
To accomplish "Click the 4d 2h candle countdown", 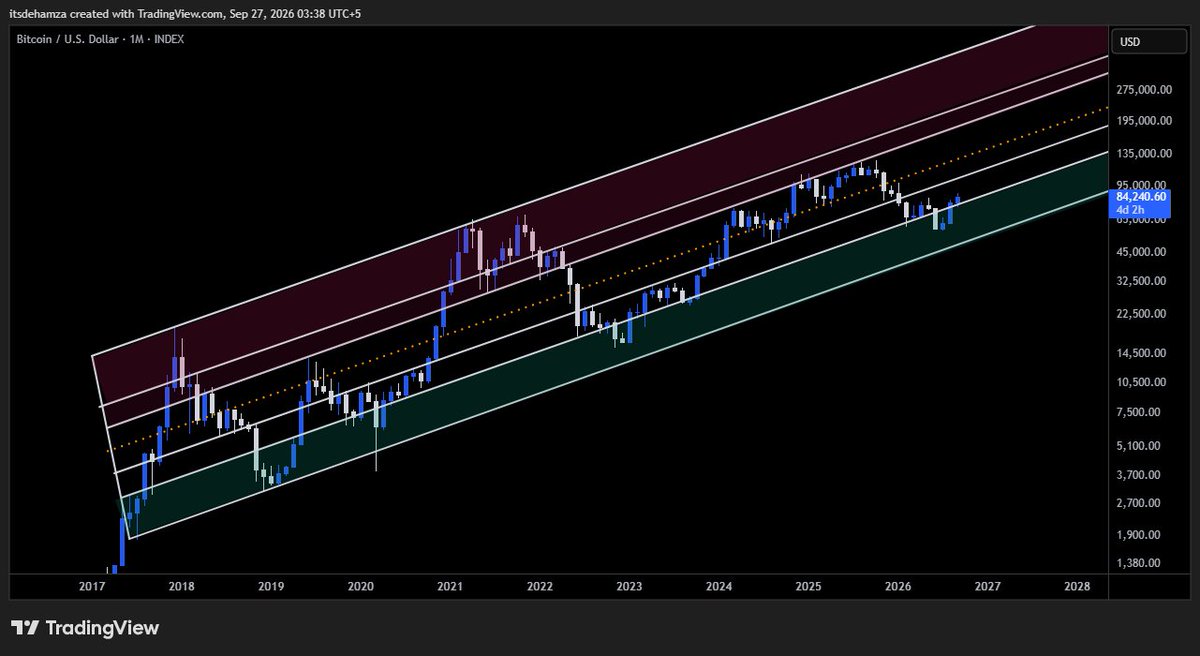I will point(1130,210).
